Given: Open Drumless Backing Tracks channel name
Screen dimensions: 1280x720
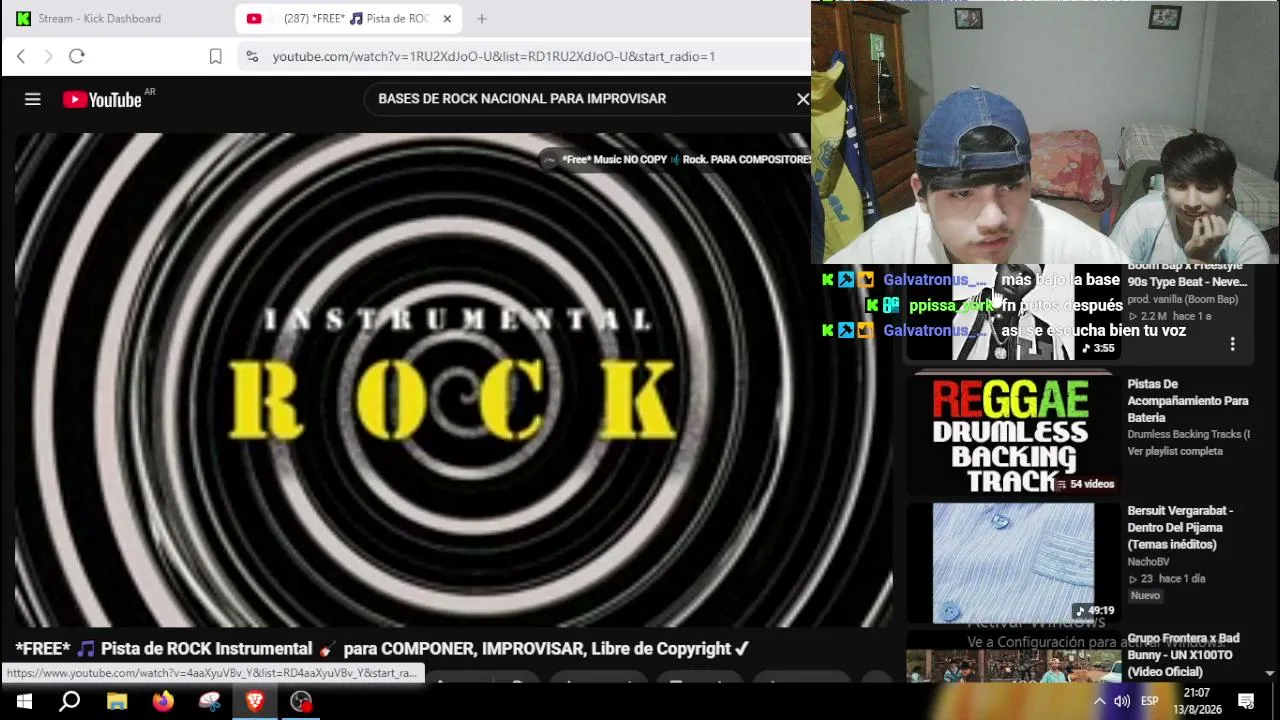Looking at the screenshot, I should [1188, 434].
